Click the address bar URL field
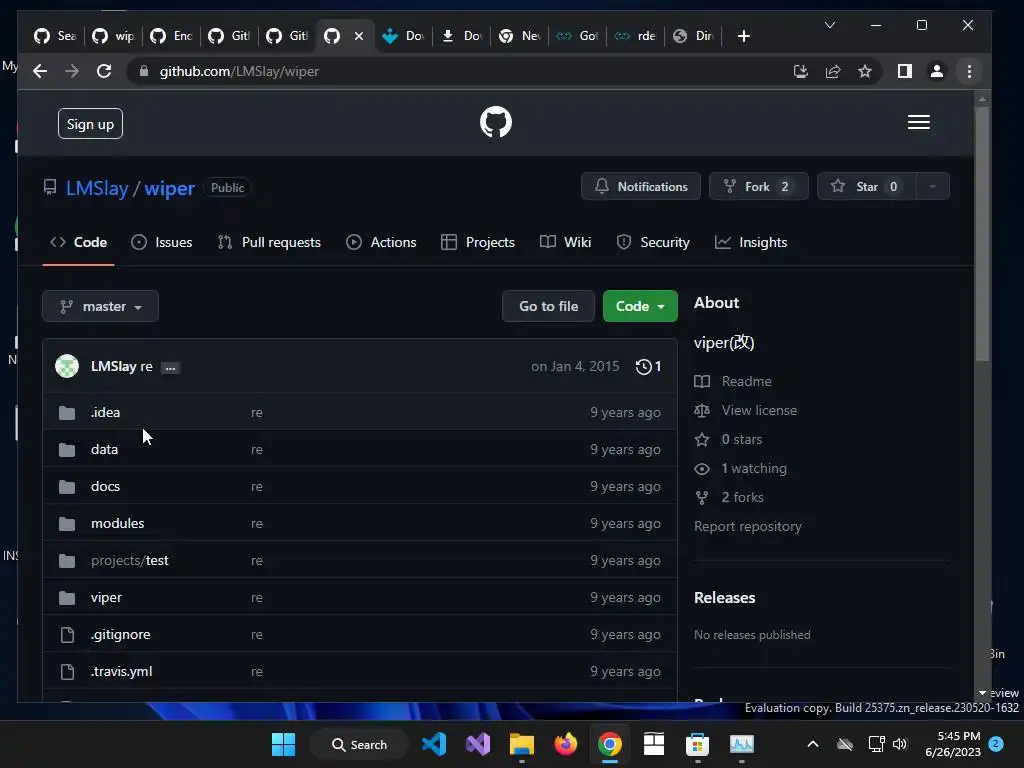This screenshot has height=768, width=1024. [x=457, y=71]
